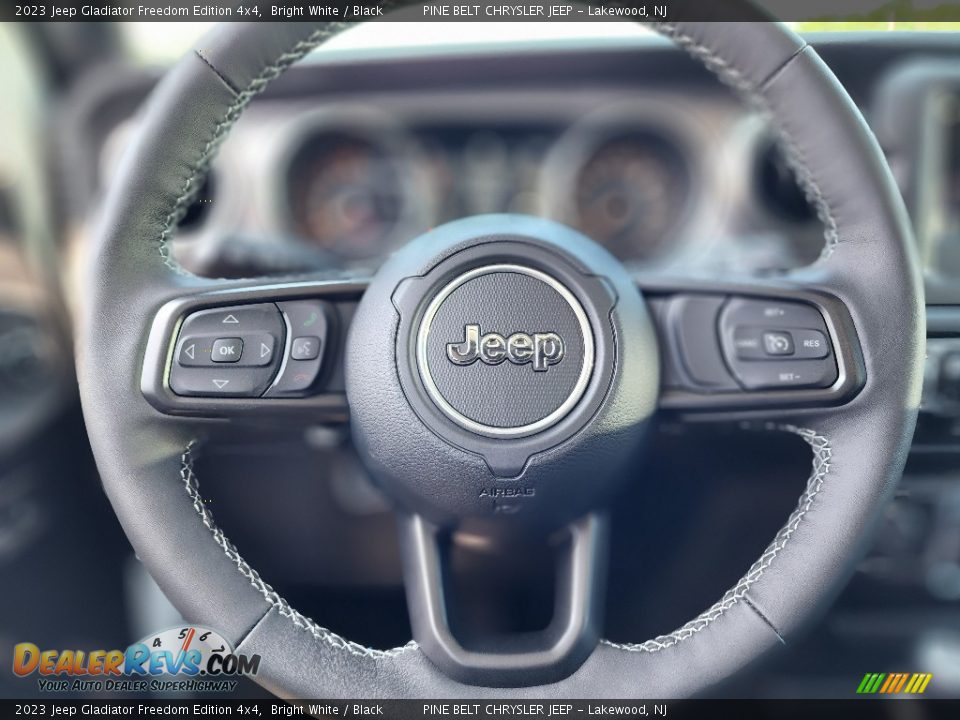Click the Jeep emblem on the airbag cover
The width and height of the screenshot is (960, 720).
(505, 347)
